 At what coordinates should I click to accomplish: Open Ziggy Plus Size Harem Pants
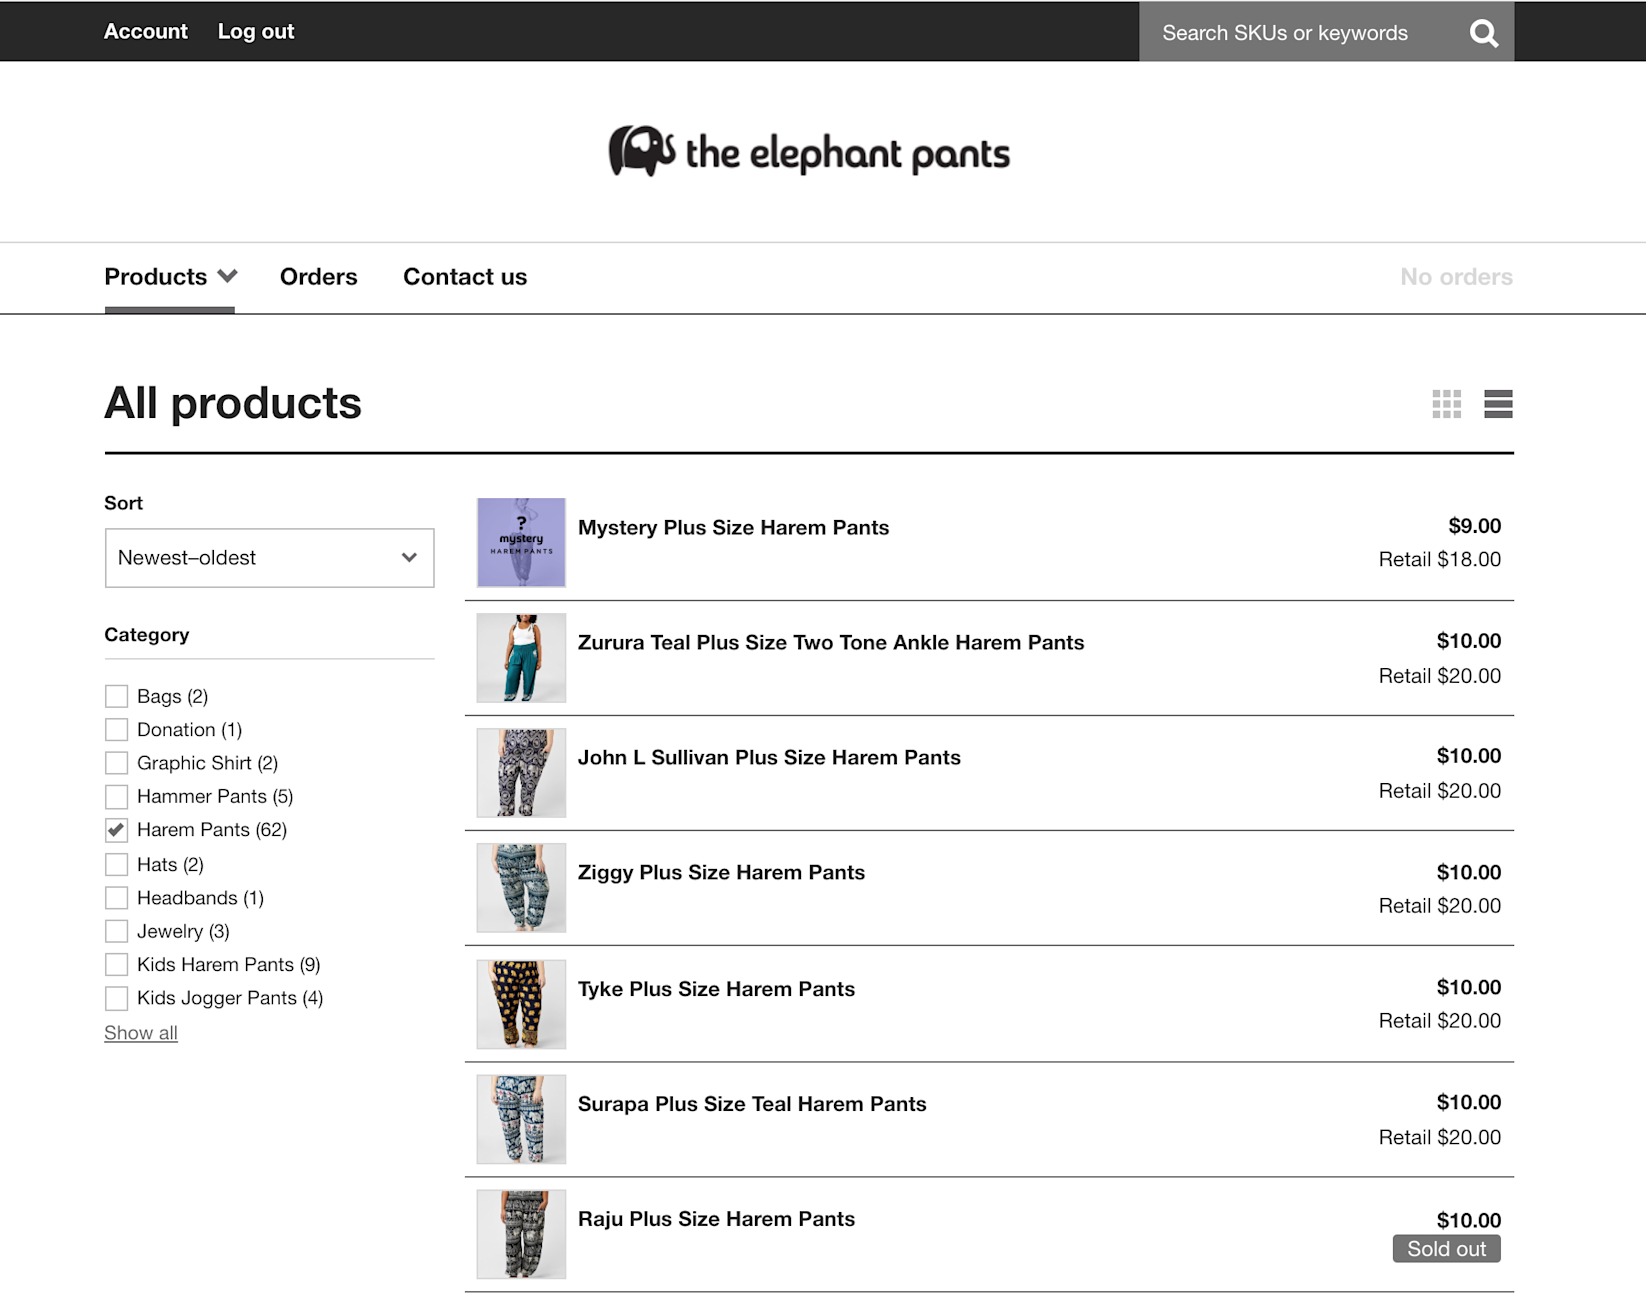pyautogui.click(x=721, y=873)
